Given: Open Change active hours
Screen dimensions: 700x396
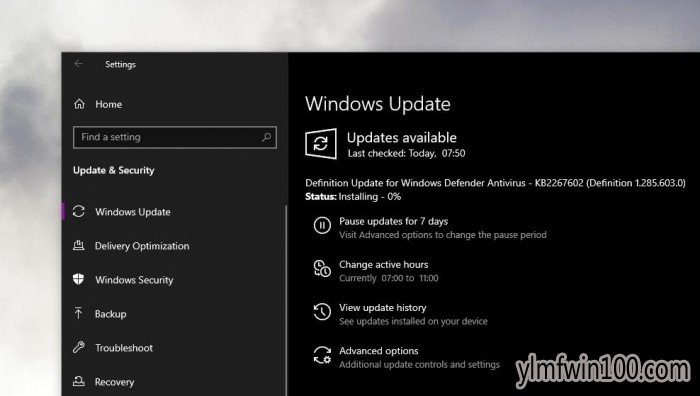Looking at the screenshot, I should coord(383,264).
